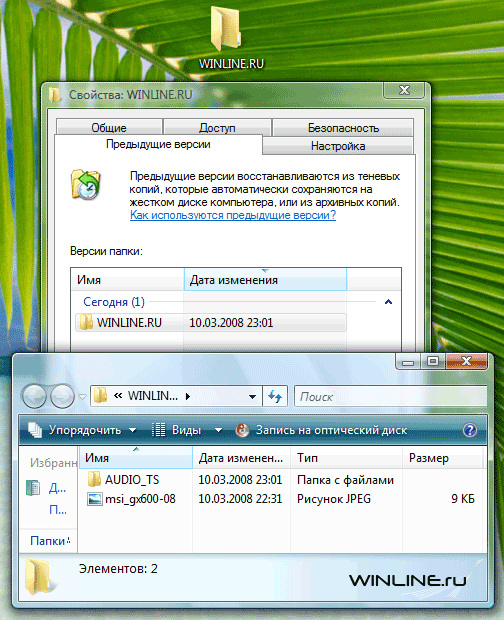Open recent pages dropdown near navigation buttons
504x620 pixels.
pos(82,396)
